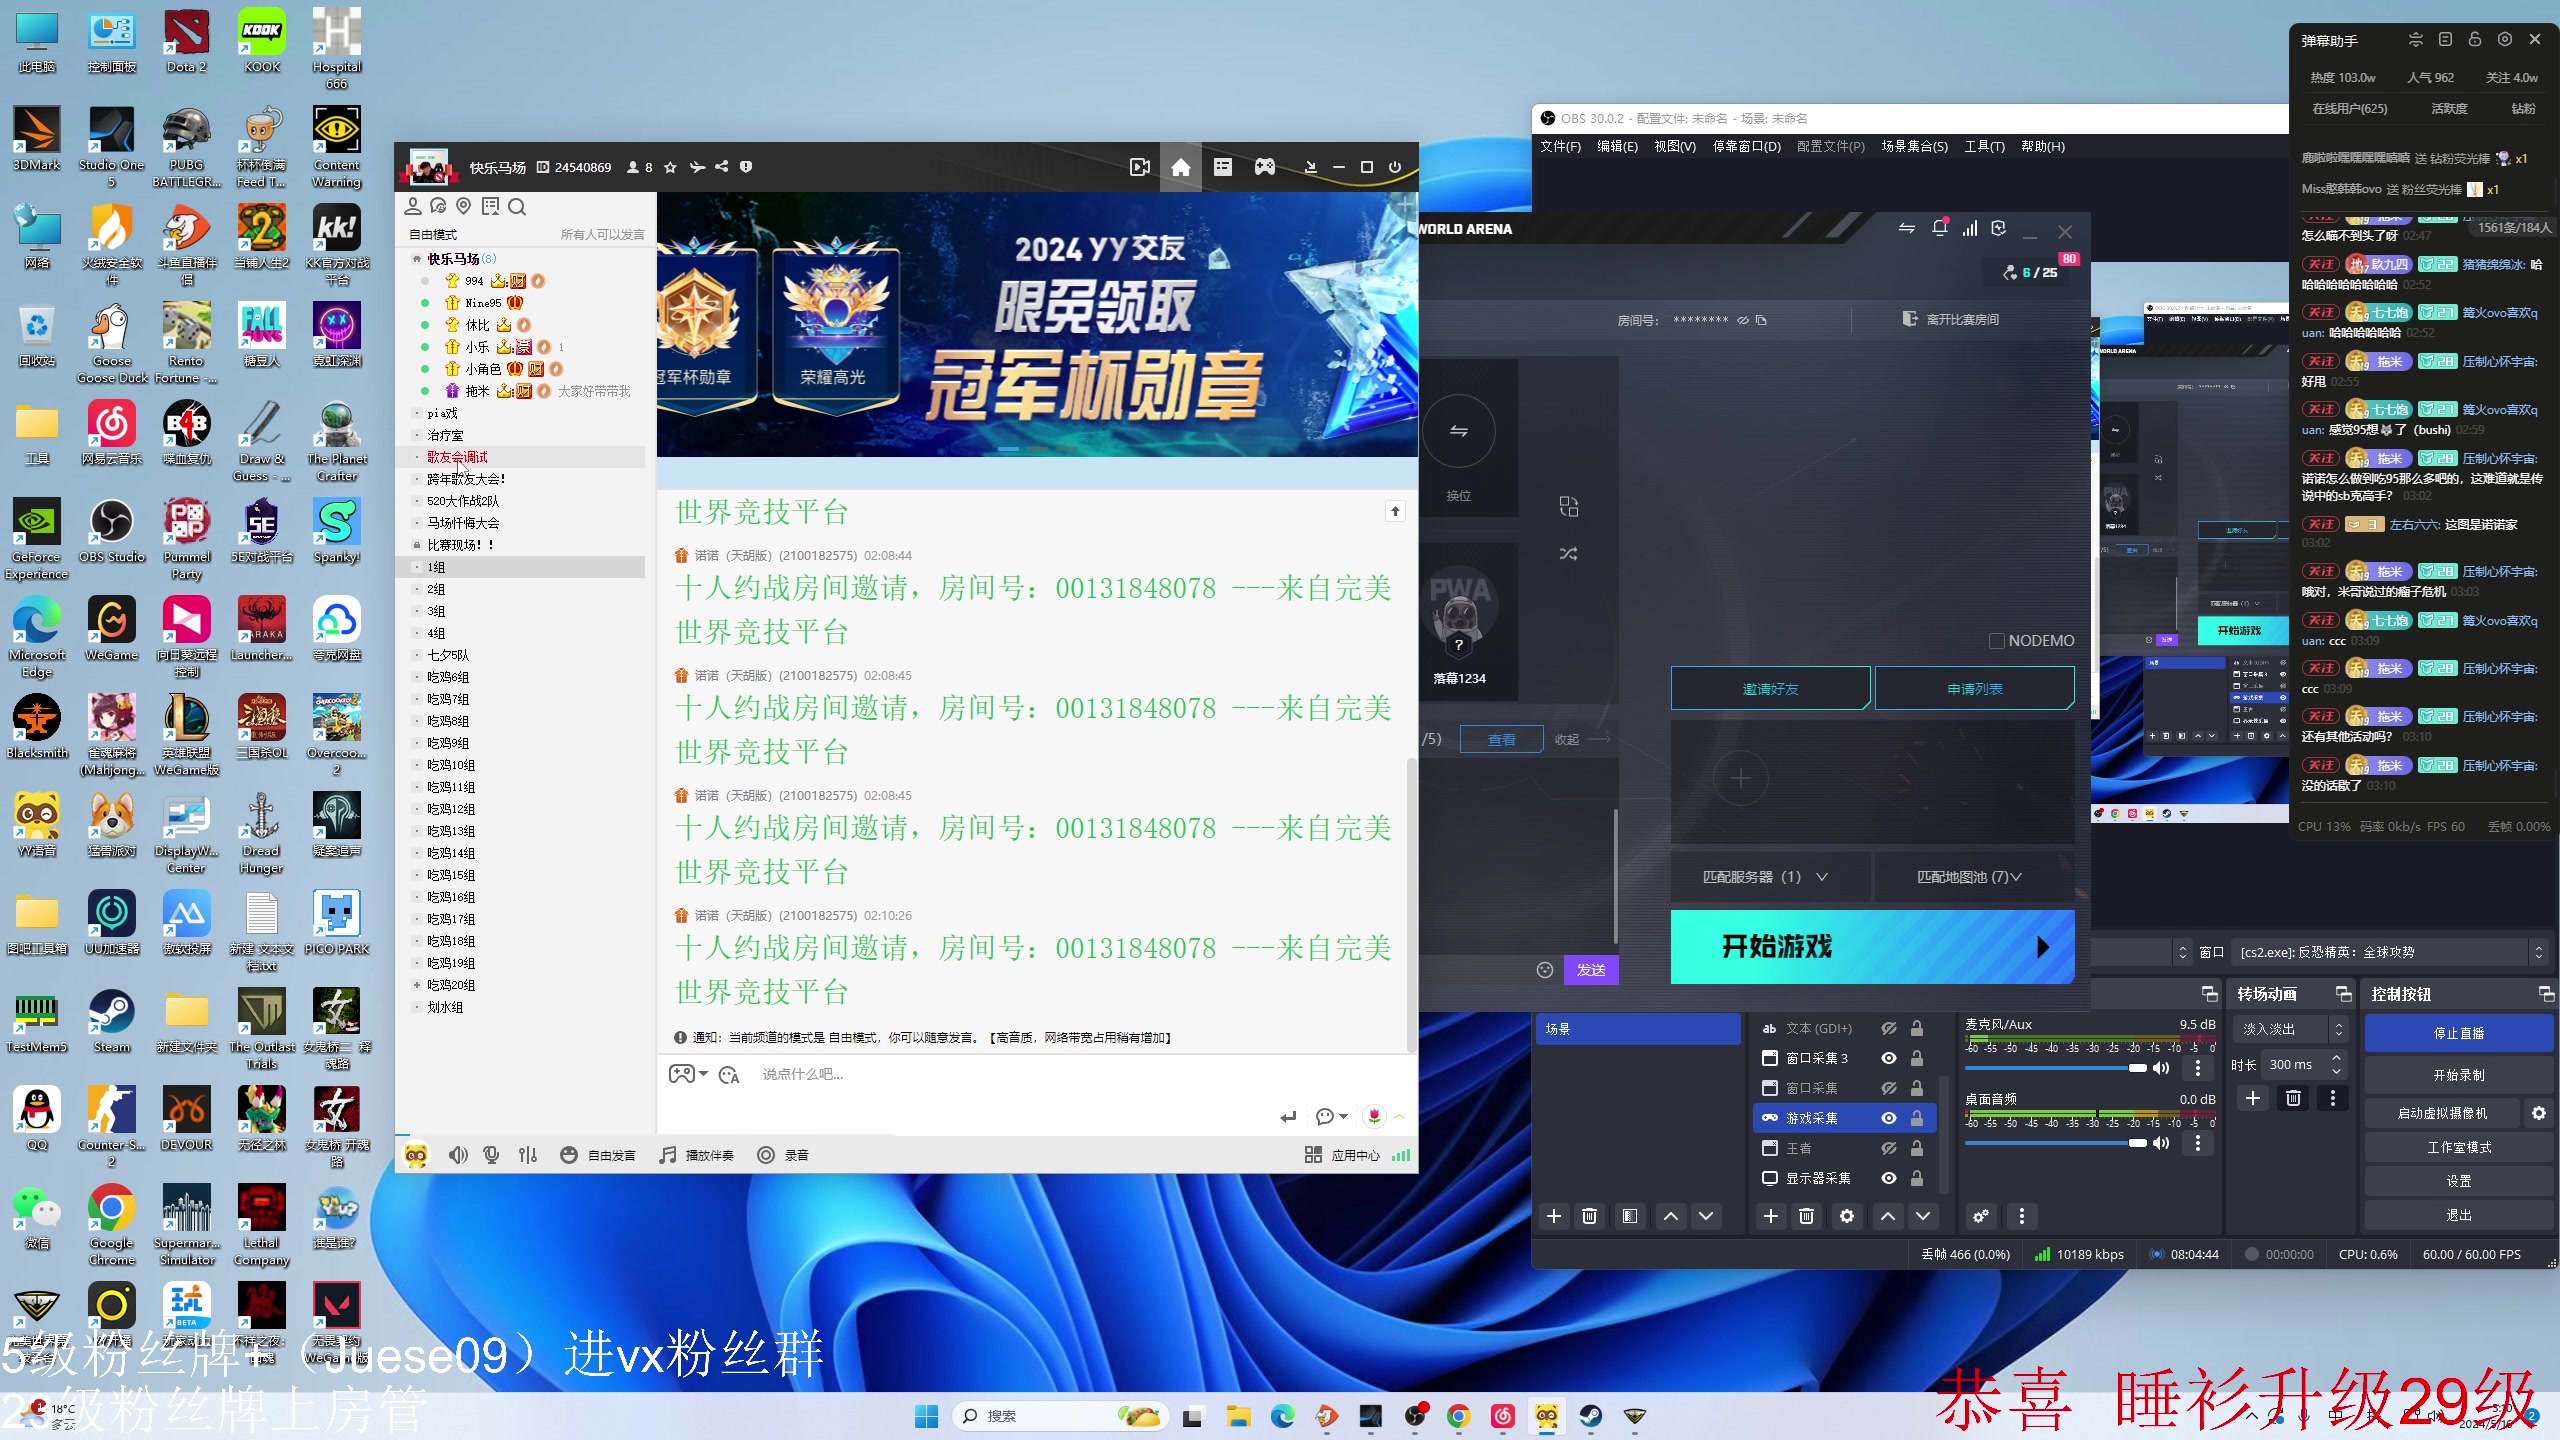Open OBS source properties gear
The height and width of the screenshot is (1440, 2560).
pos(1846,1216)
